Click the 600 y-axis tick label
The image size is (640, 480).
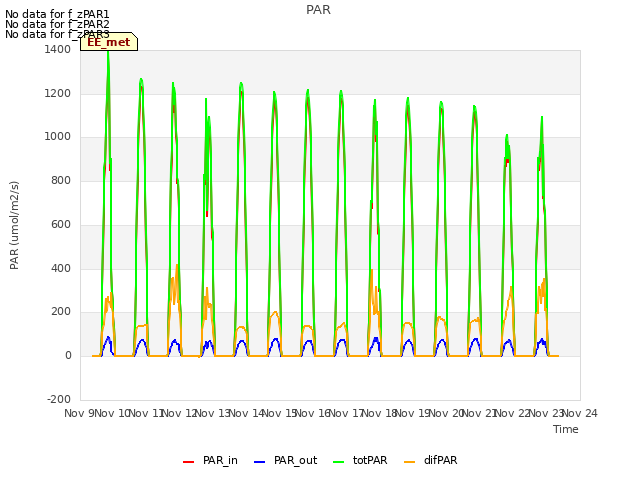click(x=61, y=224)
